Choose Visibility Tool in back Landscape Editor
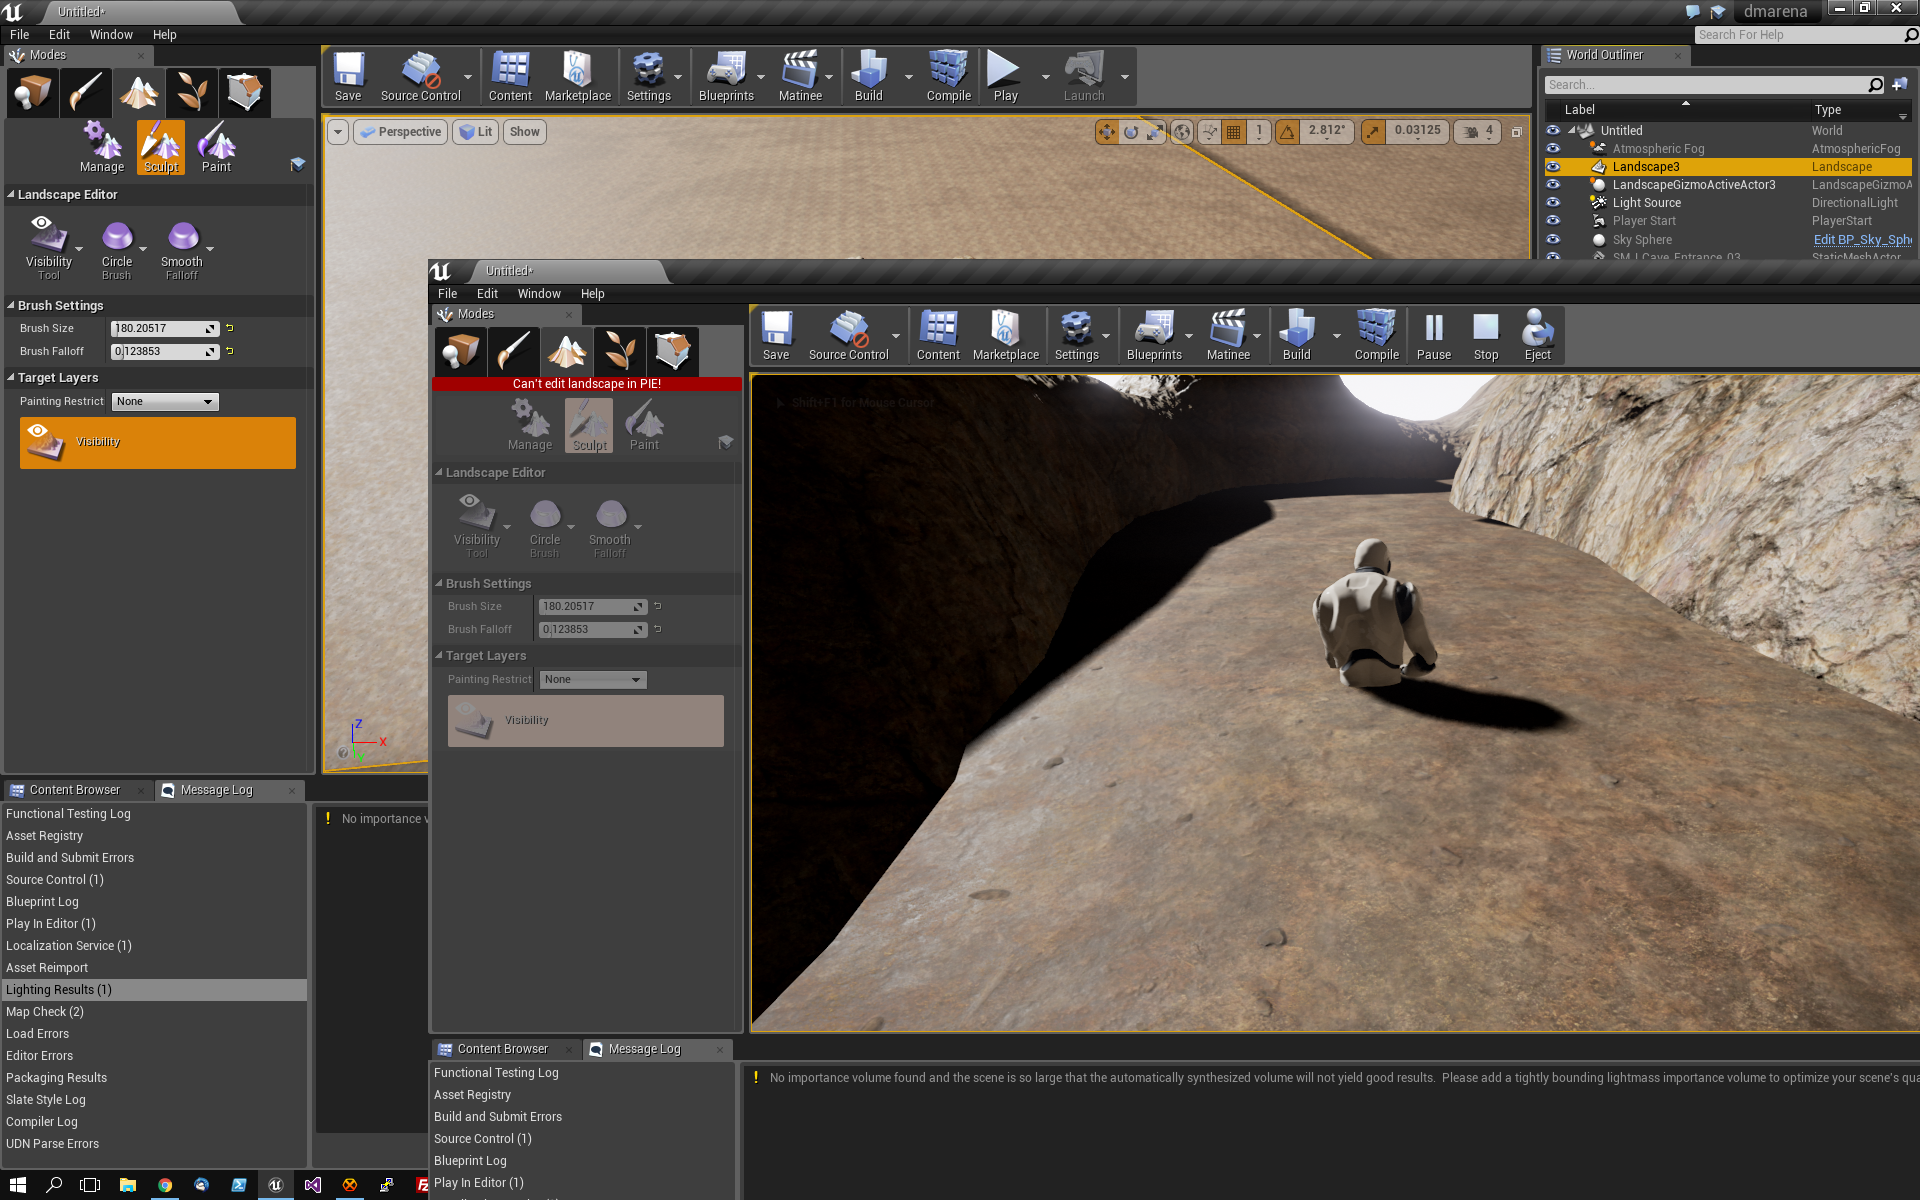Screen dimensions: 1920x1200 pos(48,250)
